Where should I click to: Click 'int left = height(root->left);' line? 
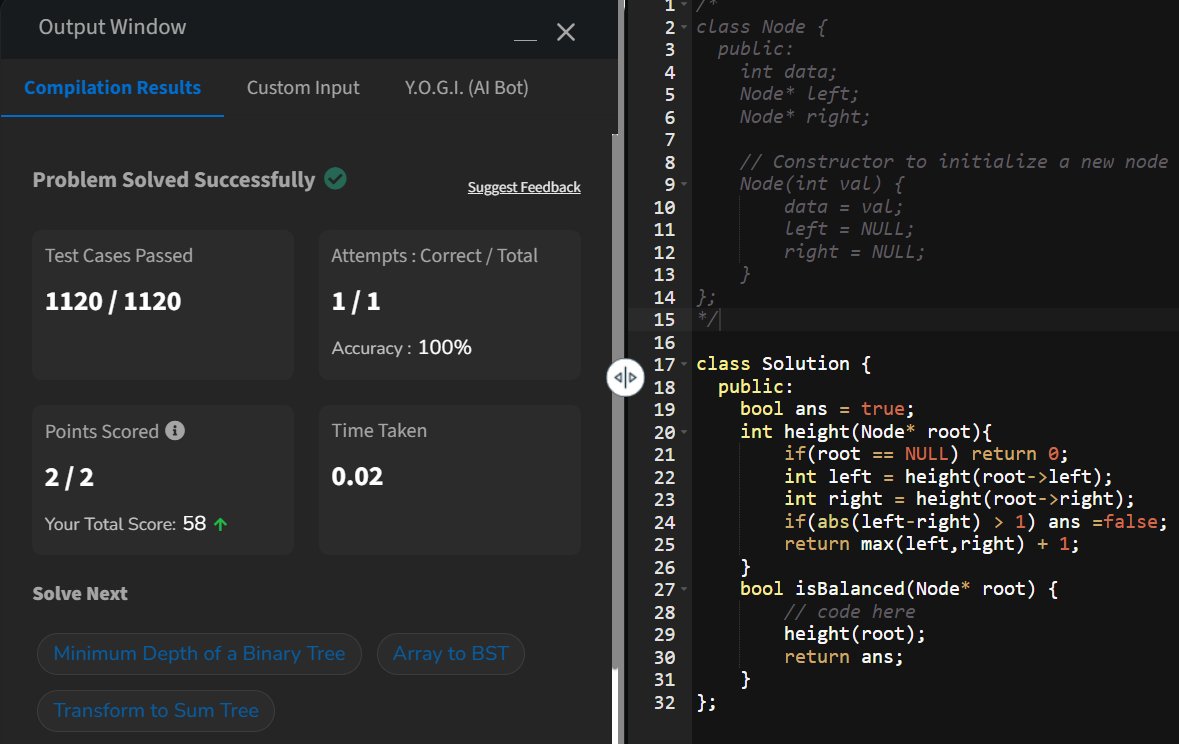(948, 477)
